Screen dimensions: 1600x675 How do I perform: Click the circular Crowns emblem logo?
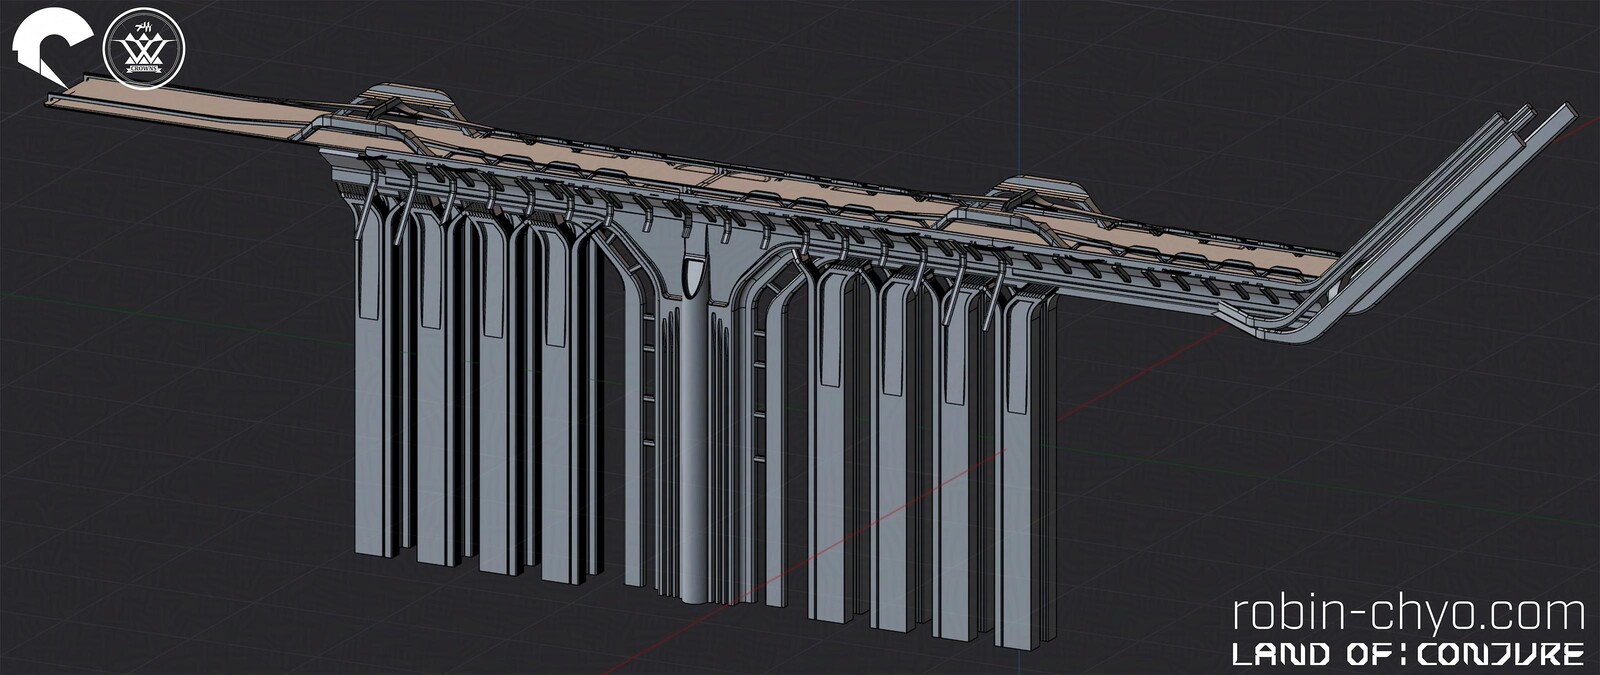pos(145,50)
